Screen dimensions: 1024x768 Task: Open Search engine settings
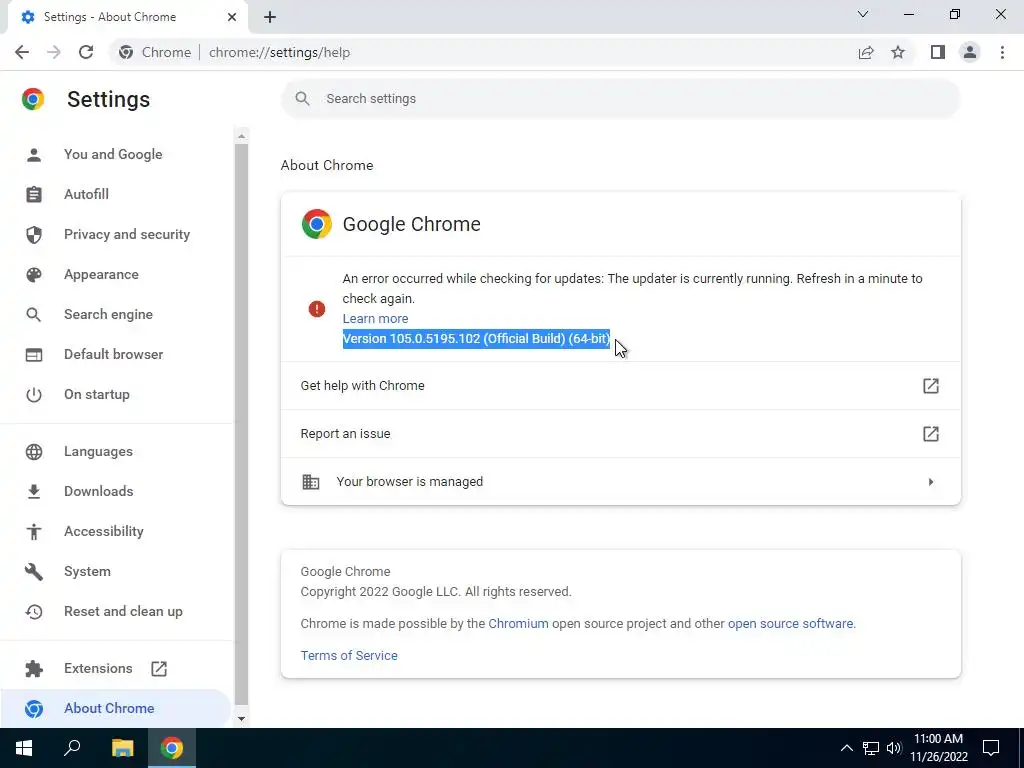[108, 314]
